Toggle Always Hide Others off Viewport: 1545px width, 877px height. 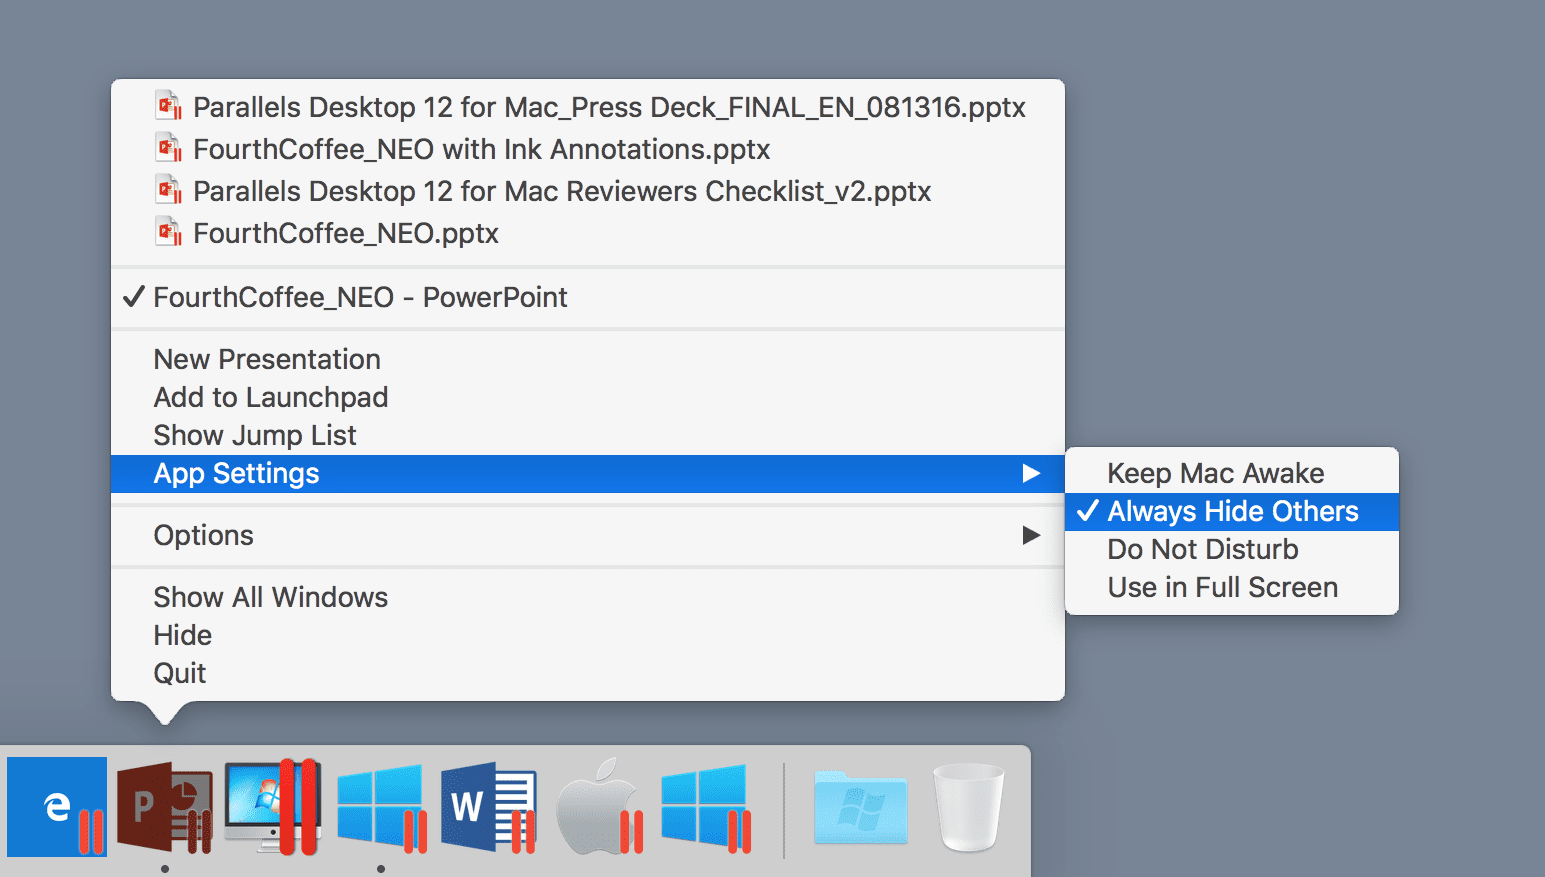[x=1232, y=511]
